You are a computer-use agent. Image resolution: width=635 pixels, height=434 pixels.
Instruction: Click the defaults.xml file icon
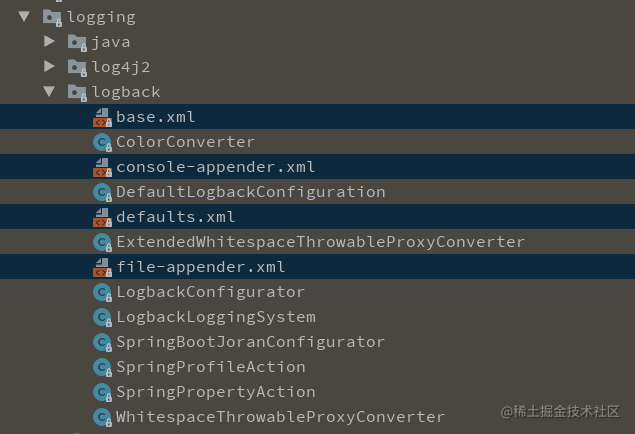(x=101, y=217)
